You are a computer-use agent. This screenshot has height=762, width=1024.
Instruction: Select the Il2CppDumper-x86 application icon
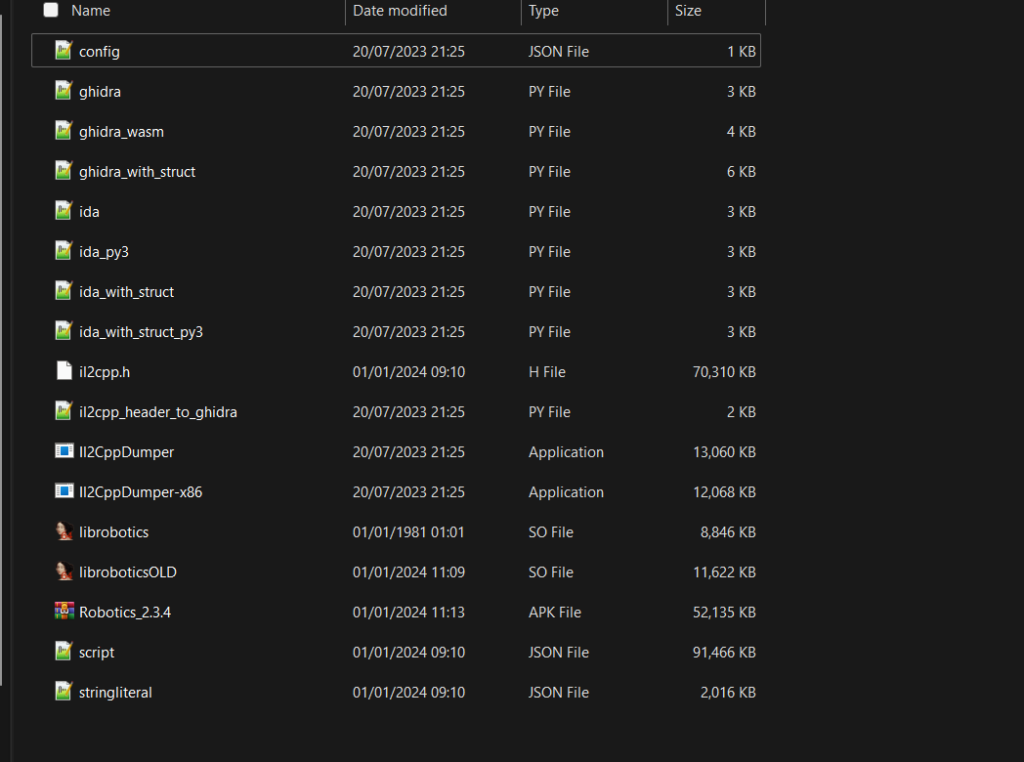tap(64, 491)
